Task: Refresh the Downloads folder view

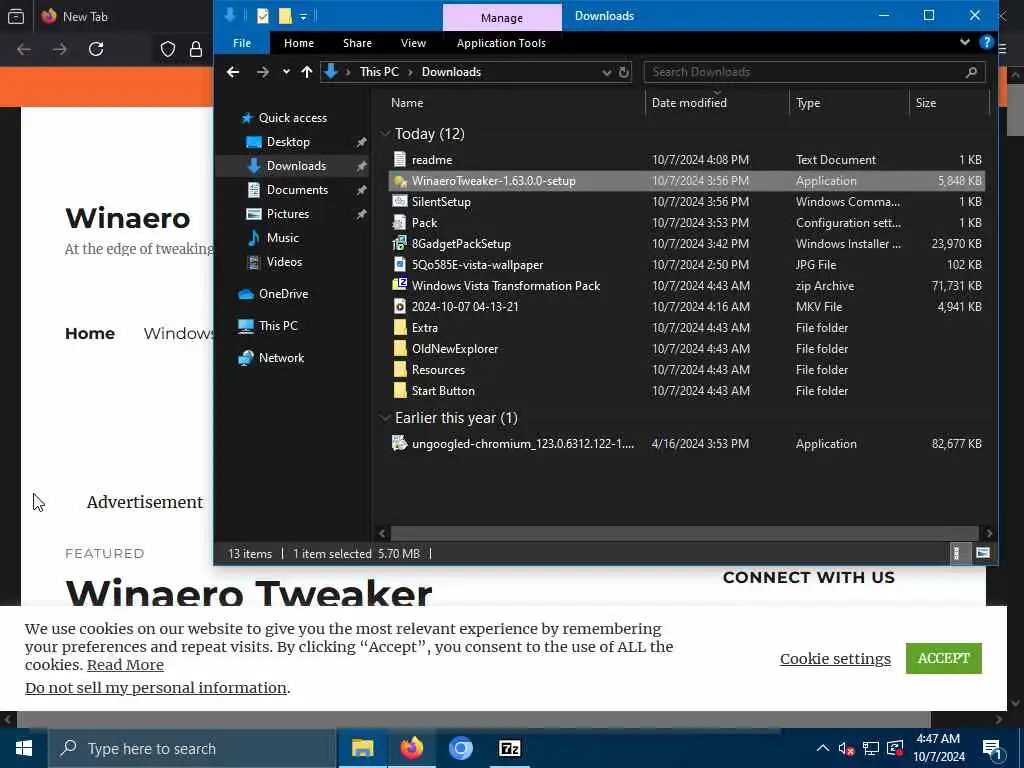Action: click(624, 72)
